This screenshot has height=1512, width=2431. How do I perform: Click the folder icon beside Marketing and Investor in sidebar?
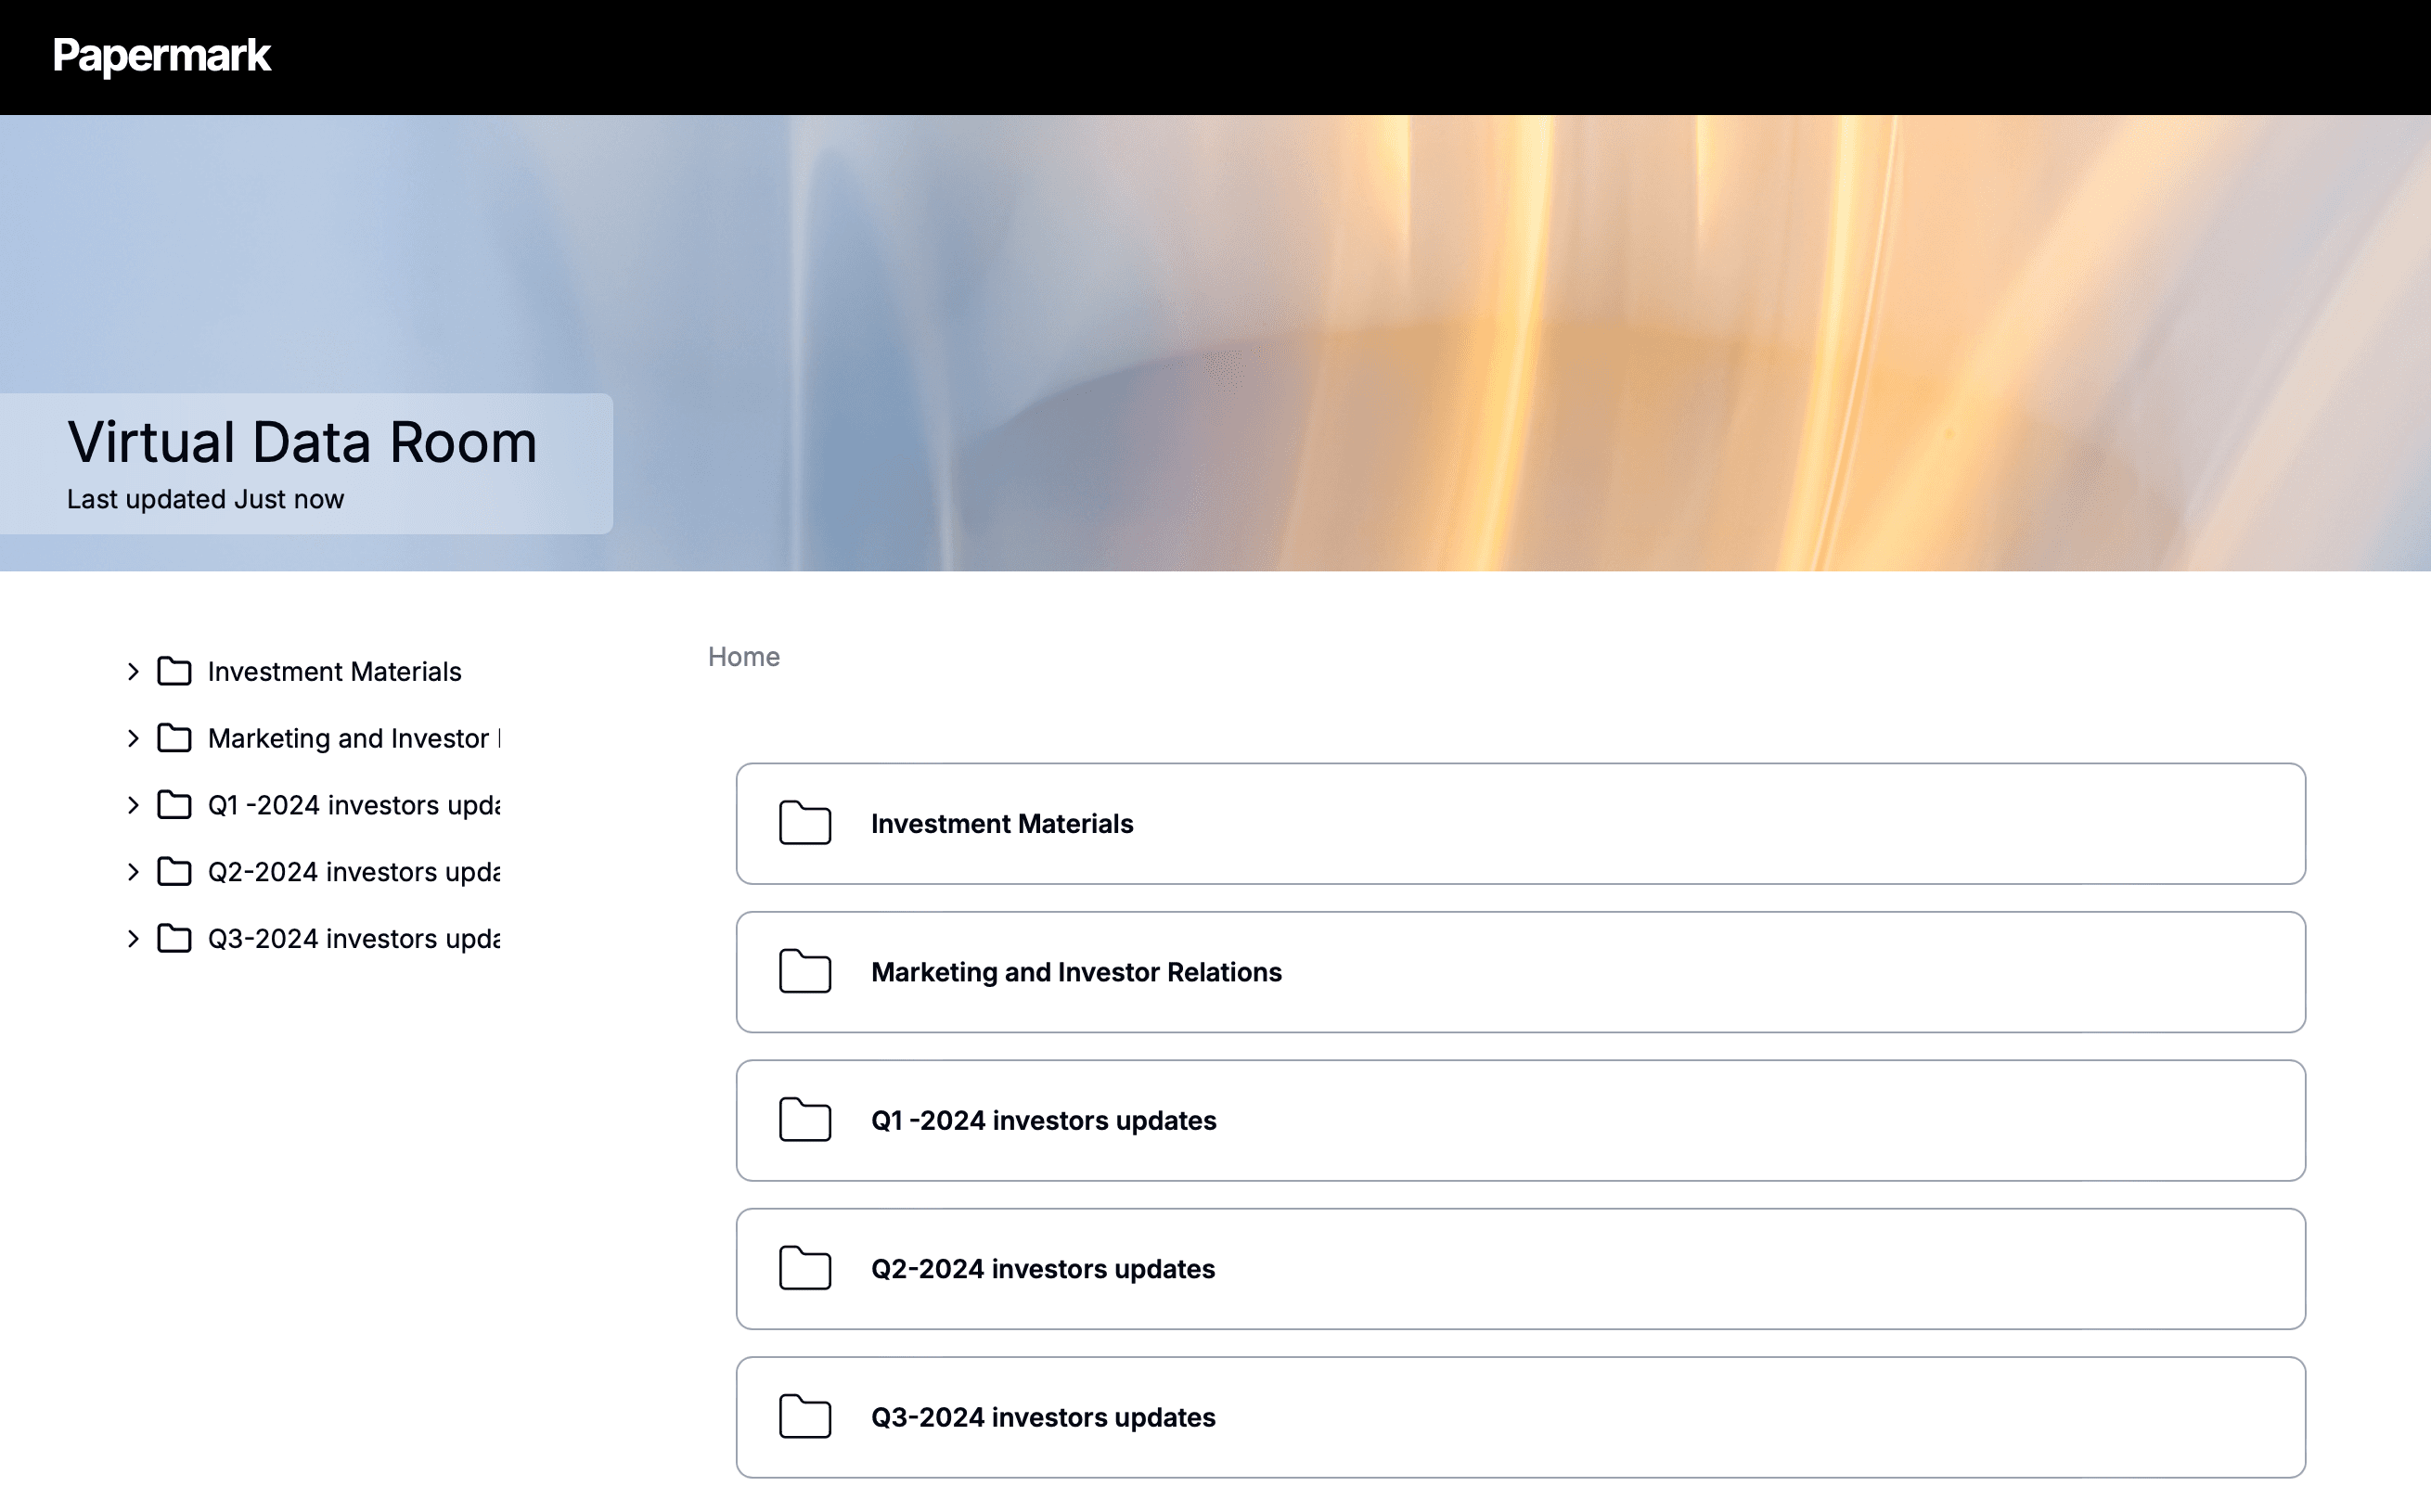click(174, 738)
